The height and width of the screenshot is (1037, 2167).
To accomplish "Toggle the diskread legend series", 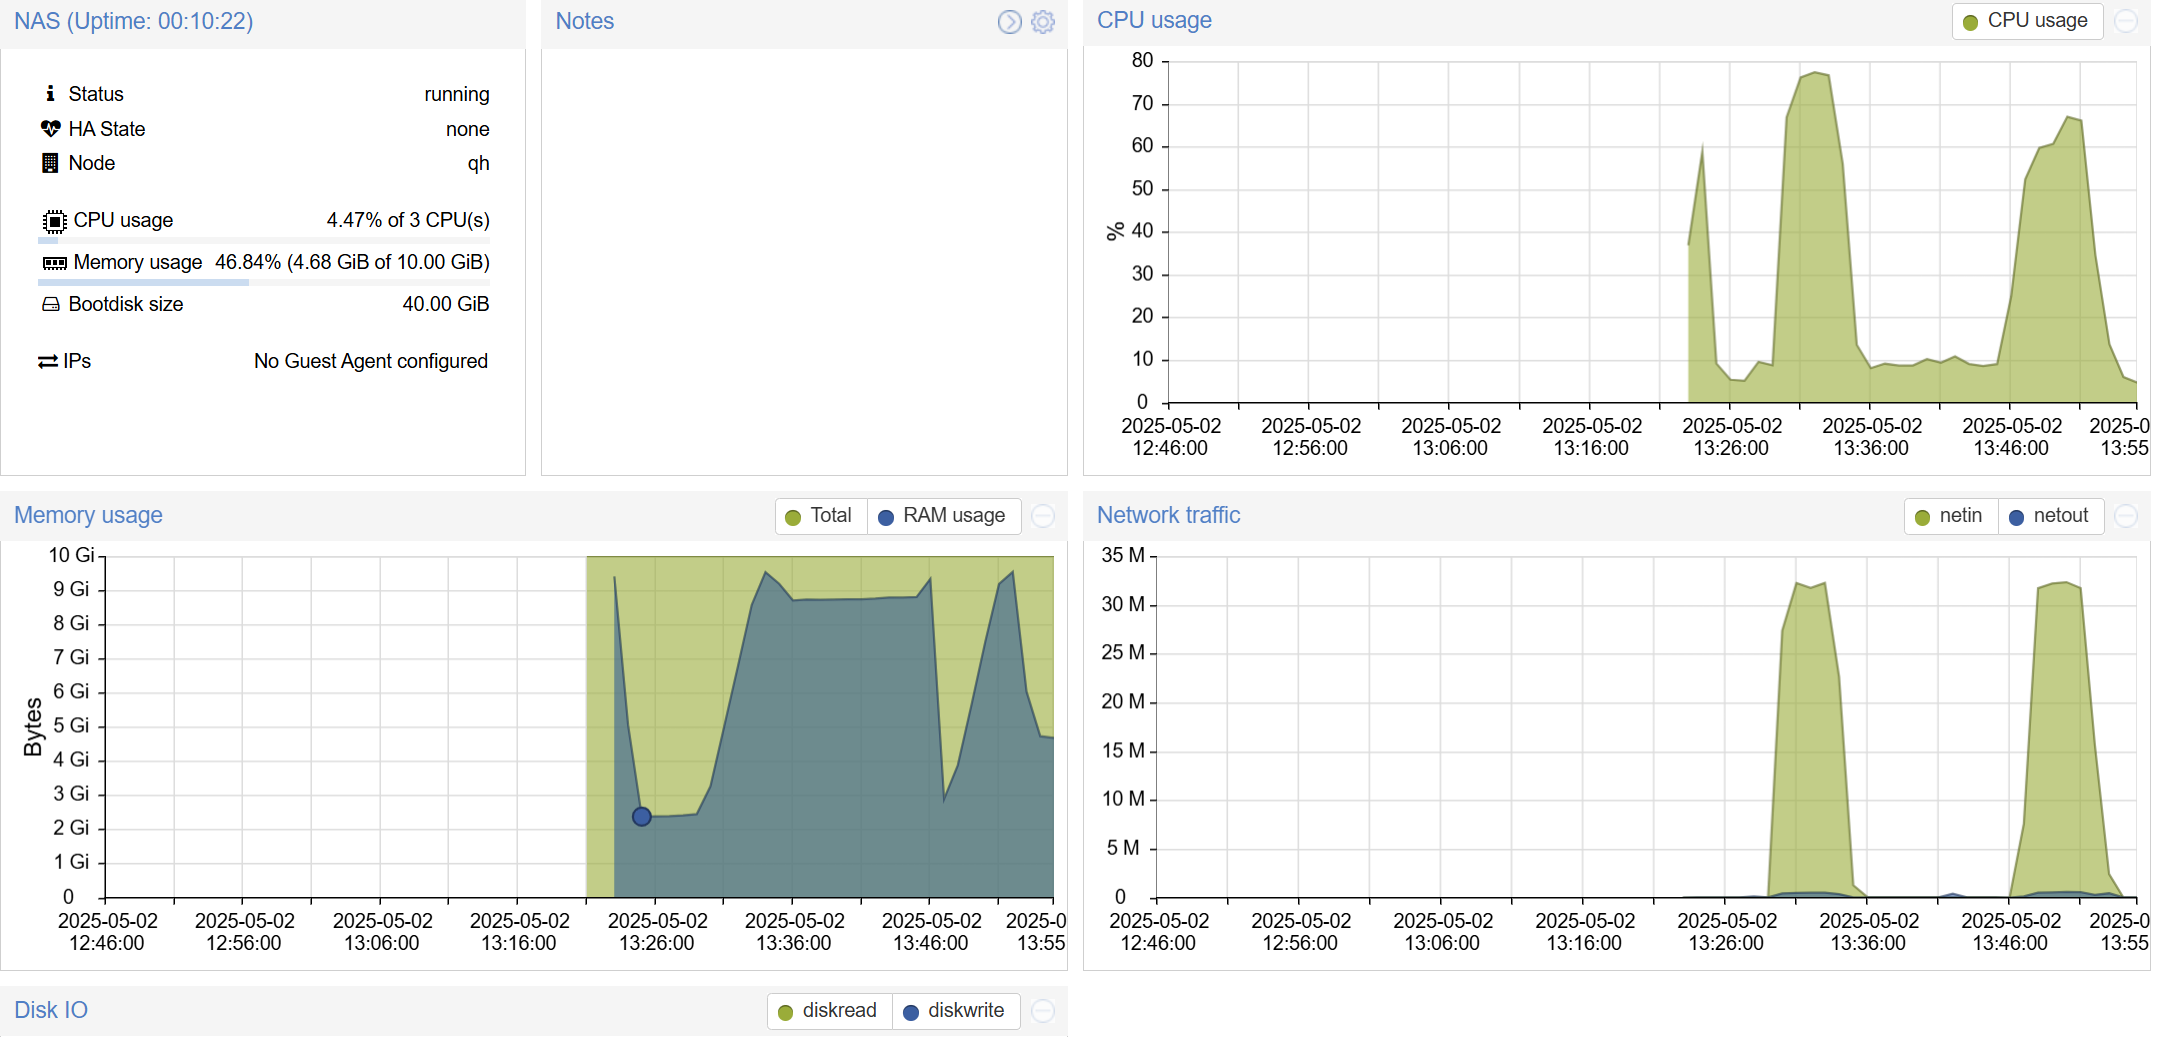I will point(829,1011).
